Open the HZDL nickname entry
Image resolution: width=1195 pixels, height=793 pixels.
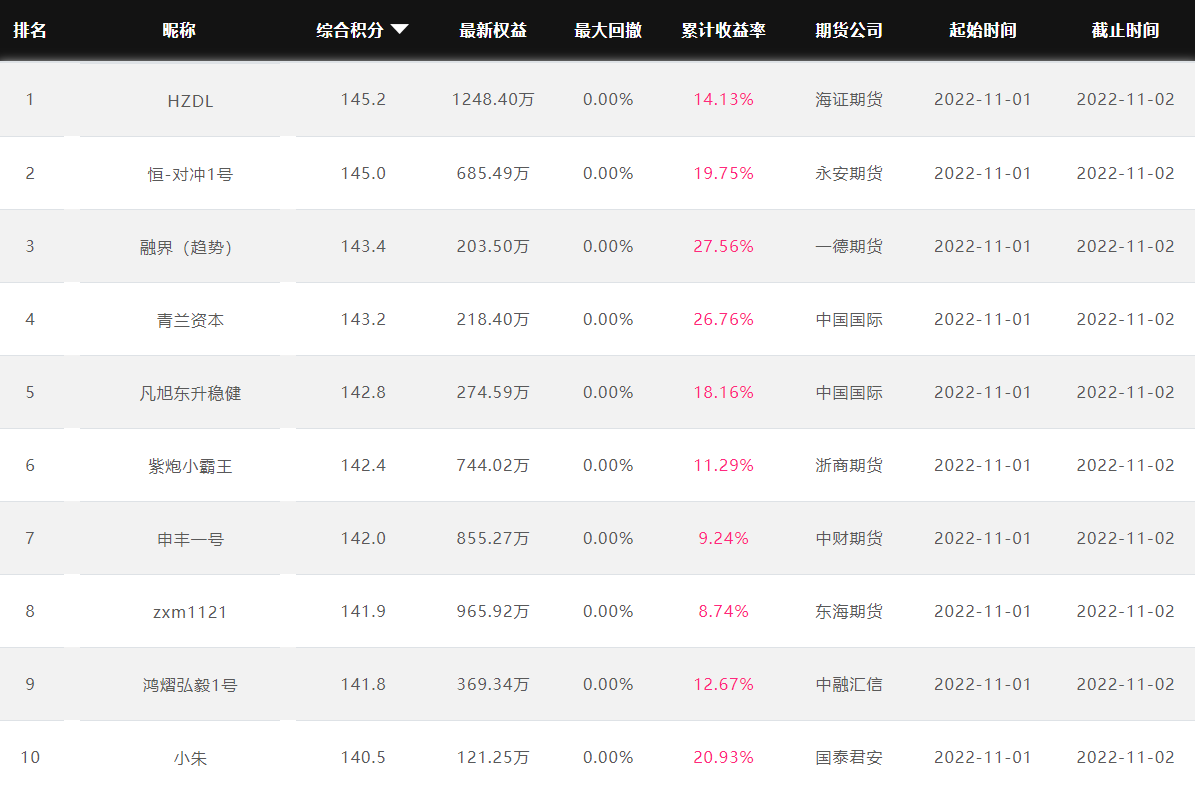point(191,101)
